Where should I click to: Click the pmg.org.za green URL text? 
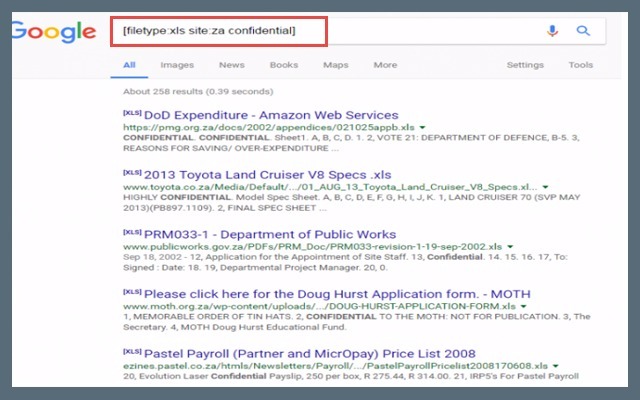[269, 127]
